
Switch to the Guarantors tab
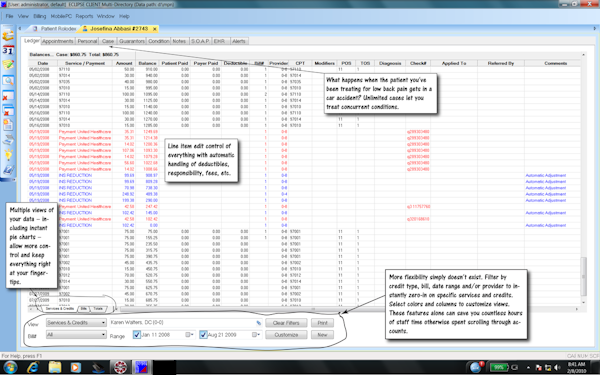click(132, 41)
